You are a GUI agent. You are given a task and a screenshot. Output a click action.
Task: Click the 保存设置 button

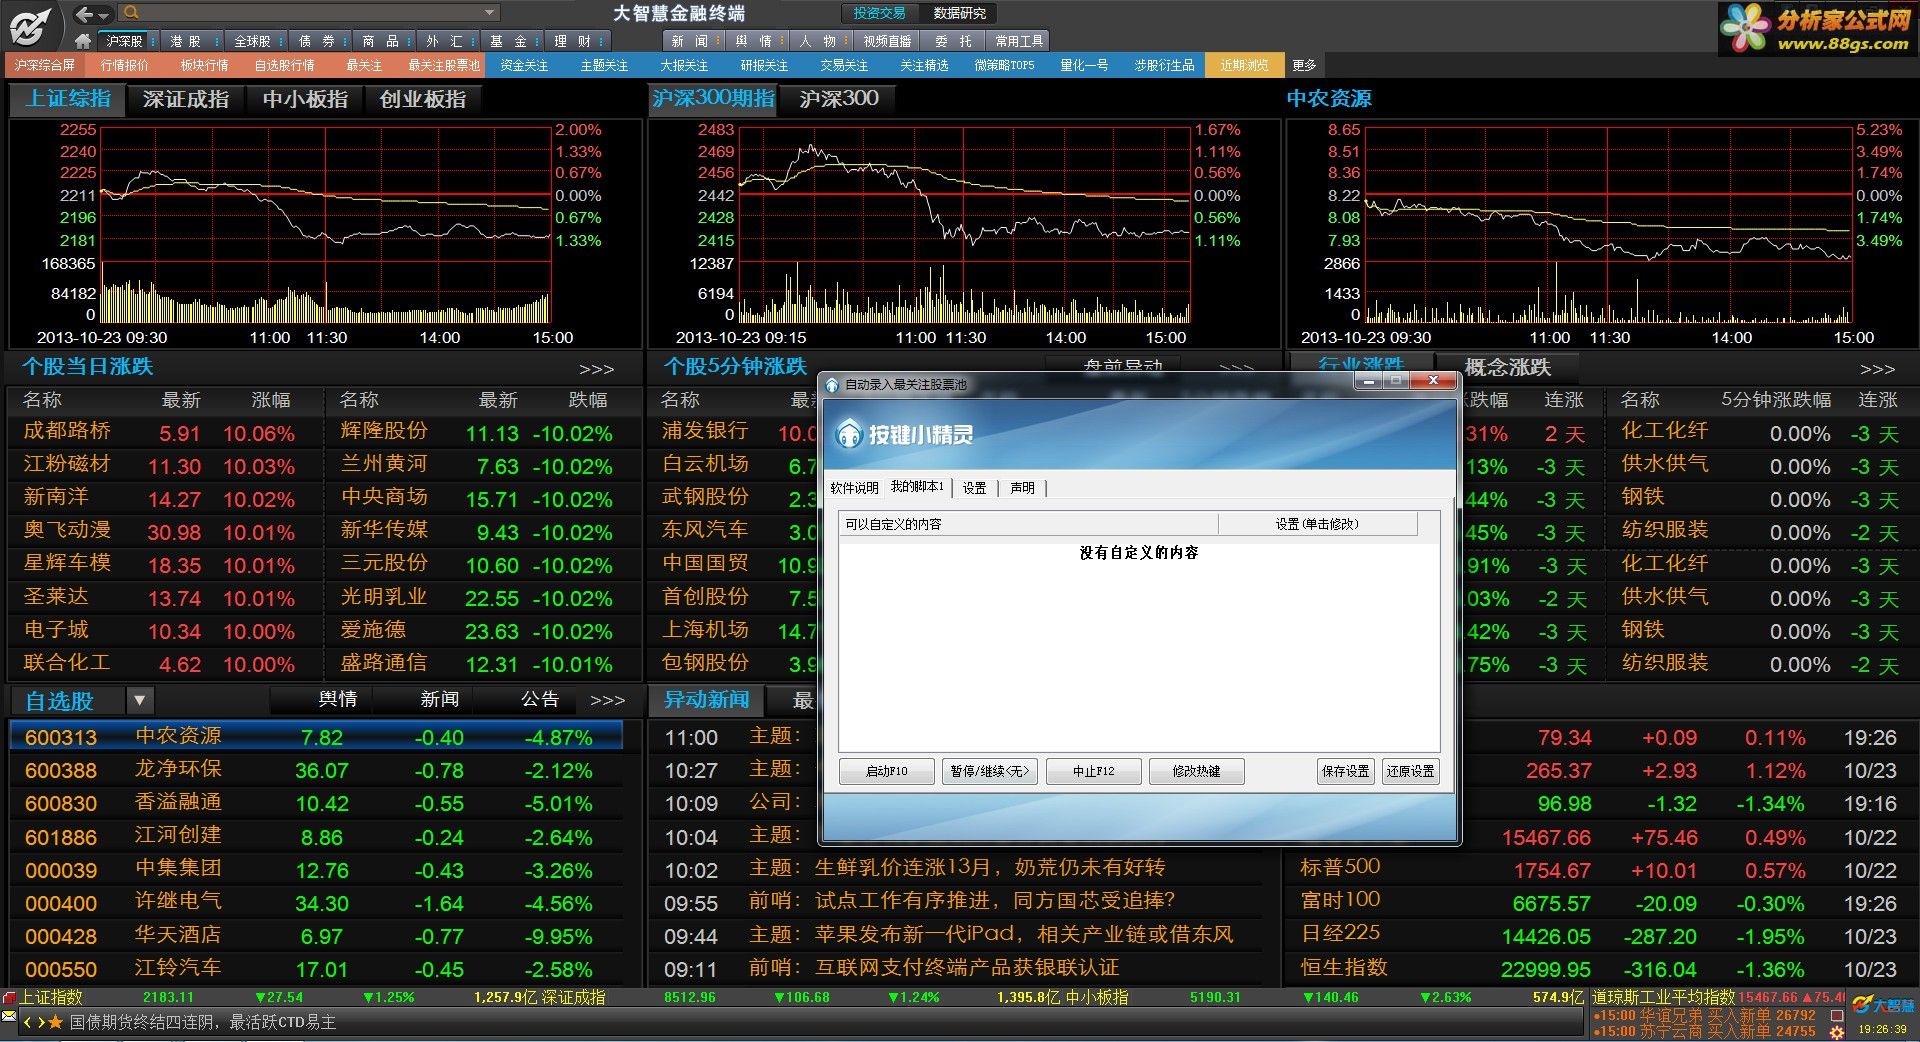coord(1346,771)
